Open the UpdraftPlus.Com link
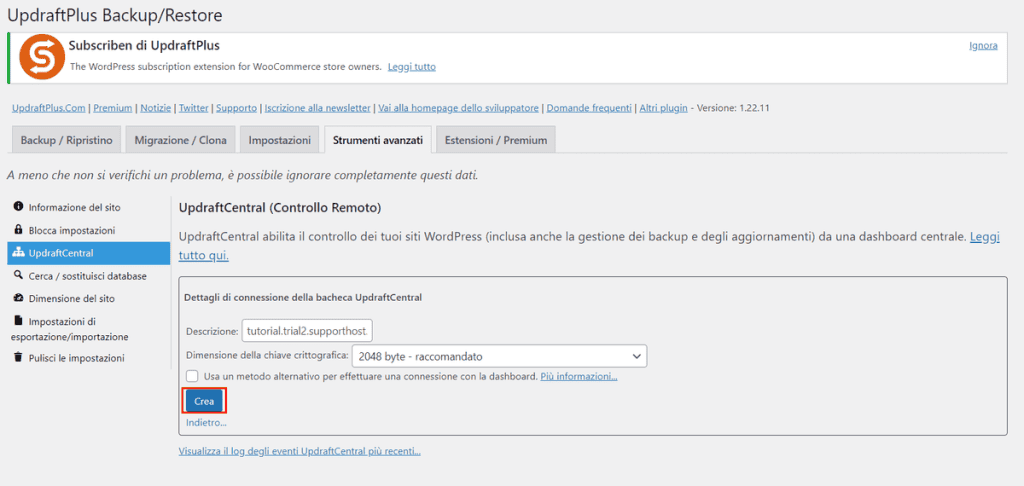This screenshot has height=486, width=1024. pyautogui.click(x=48, y=108)
